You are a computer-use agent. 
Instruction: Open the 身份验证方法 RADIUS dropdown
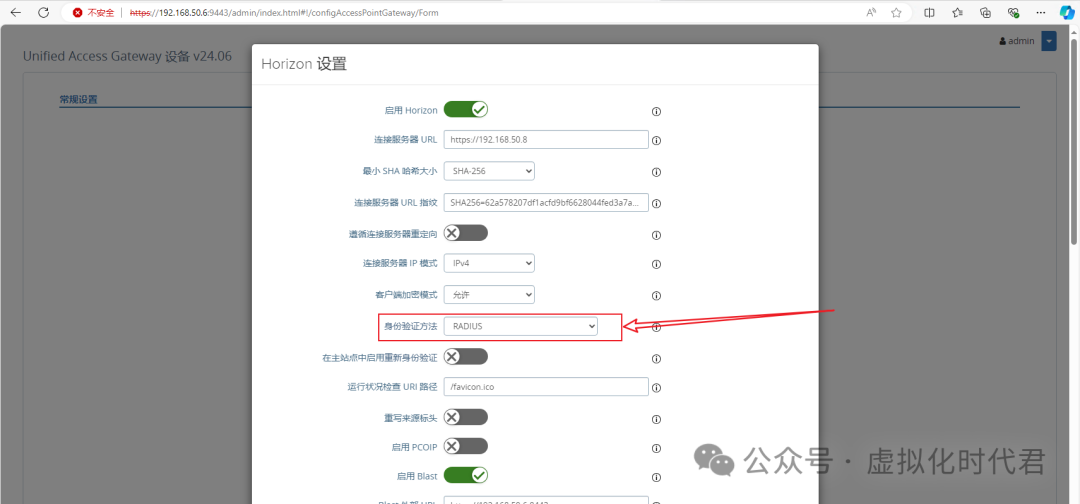[521, 326]
